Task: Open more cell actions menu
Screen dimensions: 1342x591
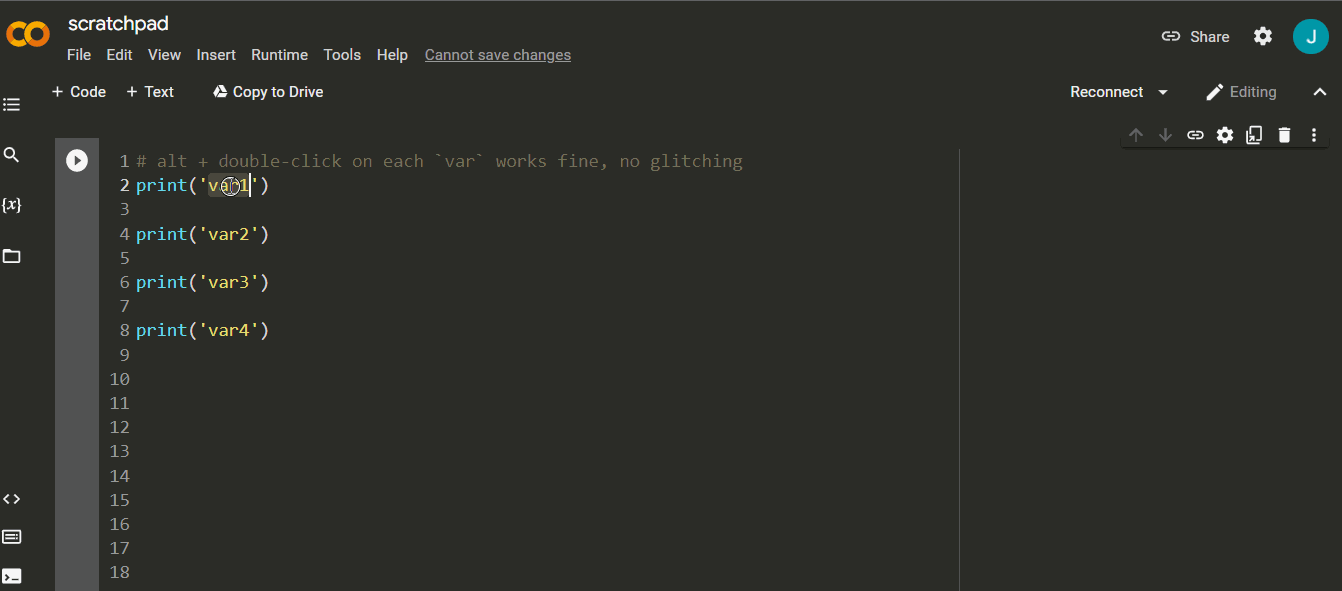Action: point(1313,134)
